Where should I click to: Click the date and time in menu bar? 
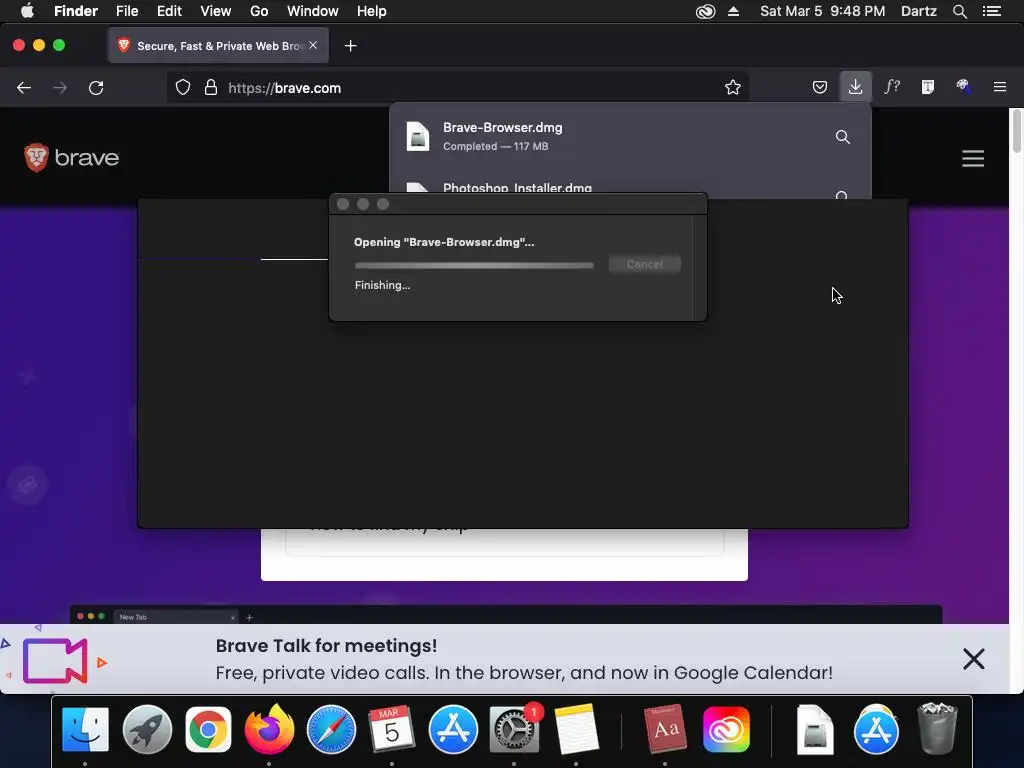[822, 11]
